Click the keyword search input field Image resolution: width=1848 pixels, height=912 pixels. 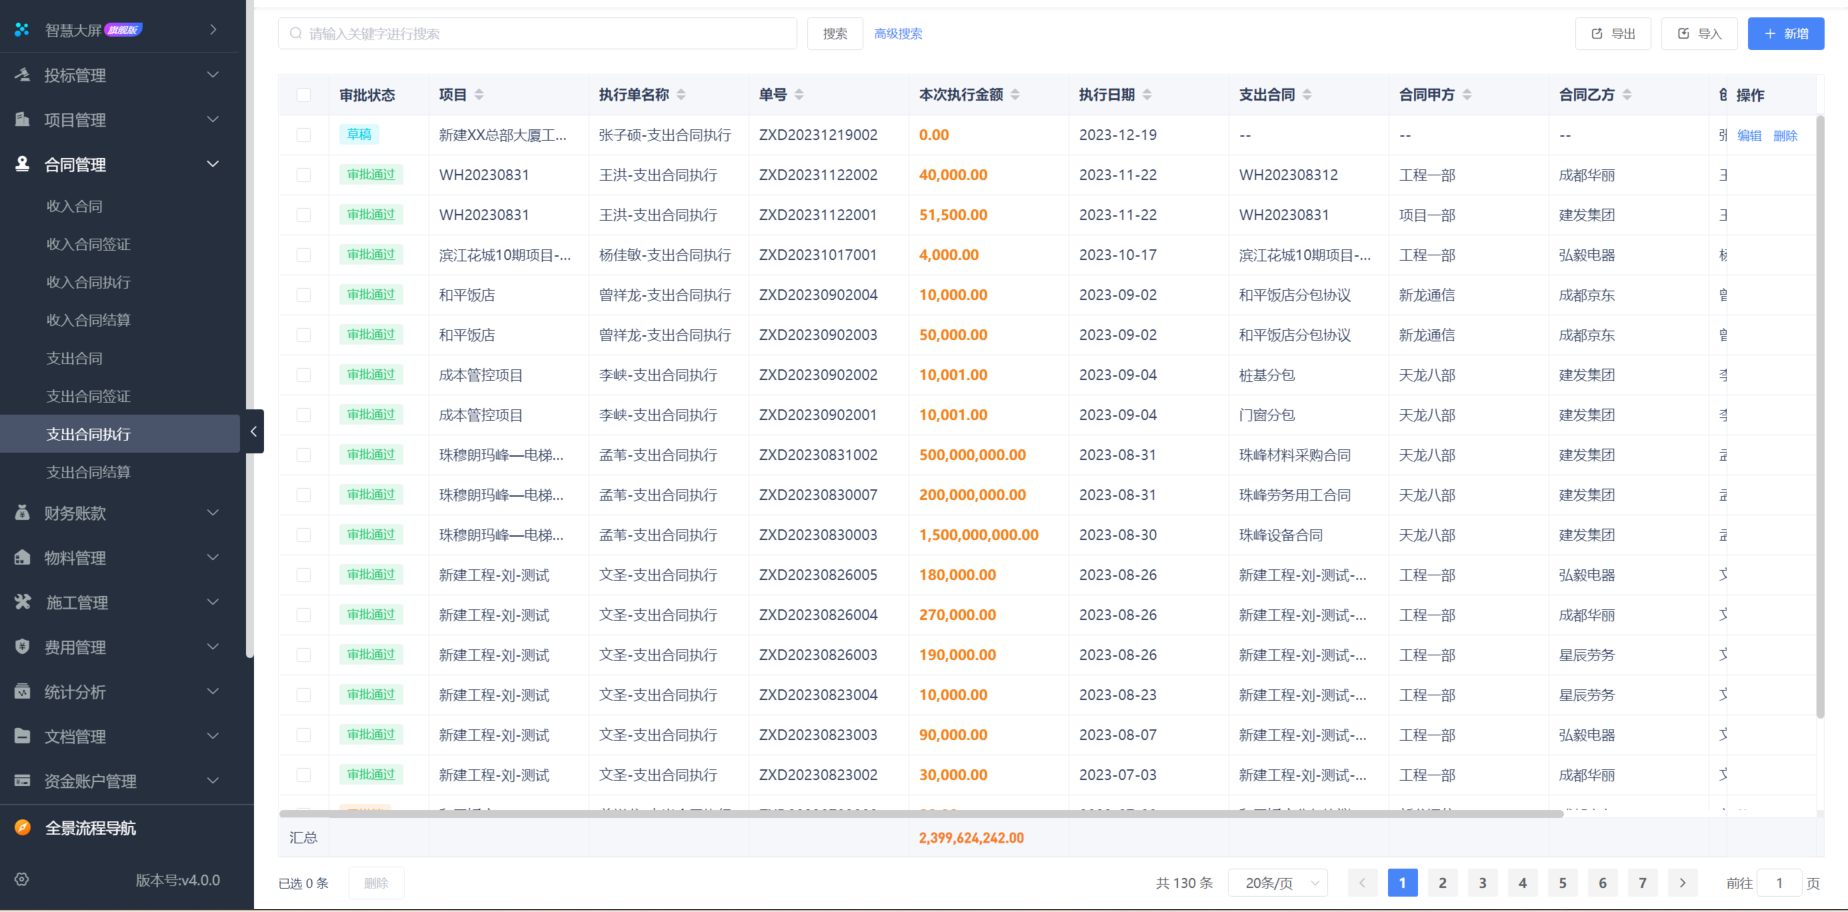pyautogui.click(x=538, y=34)
